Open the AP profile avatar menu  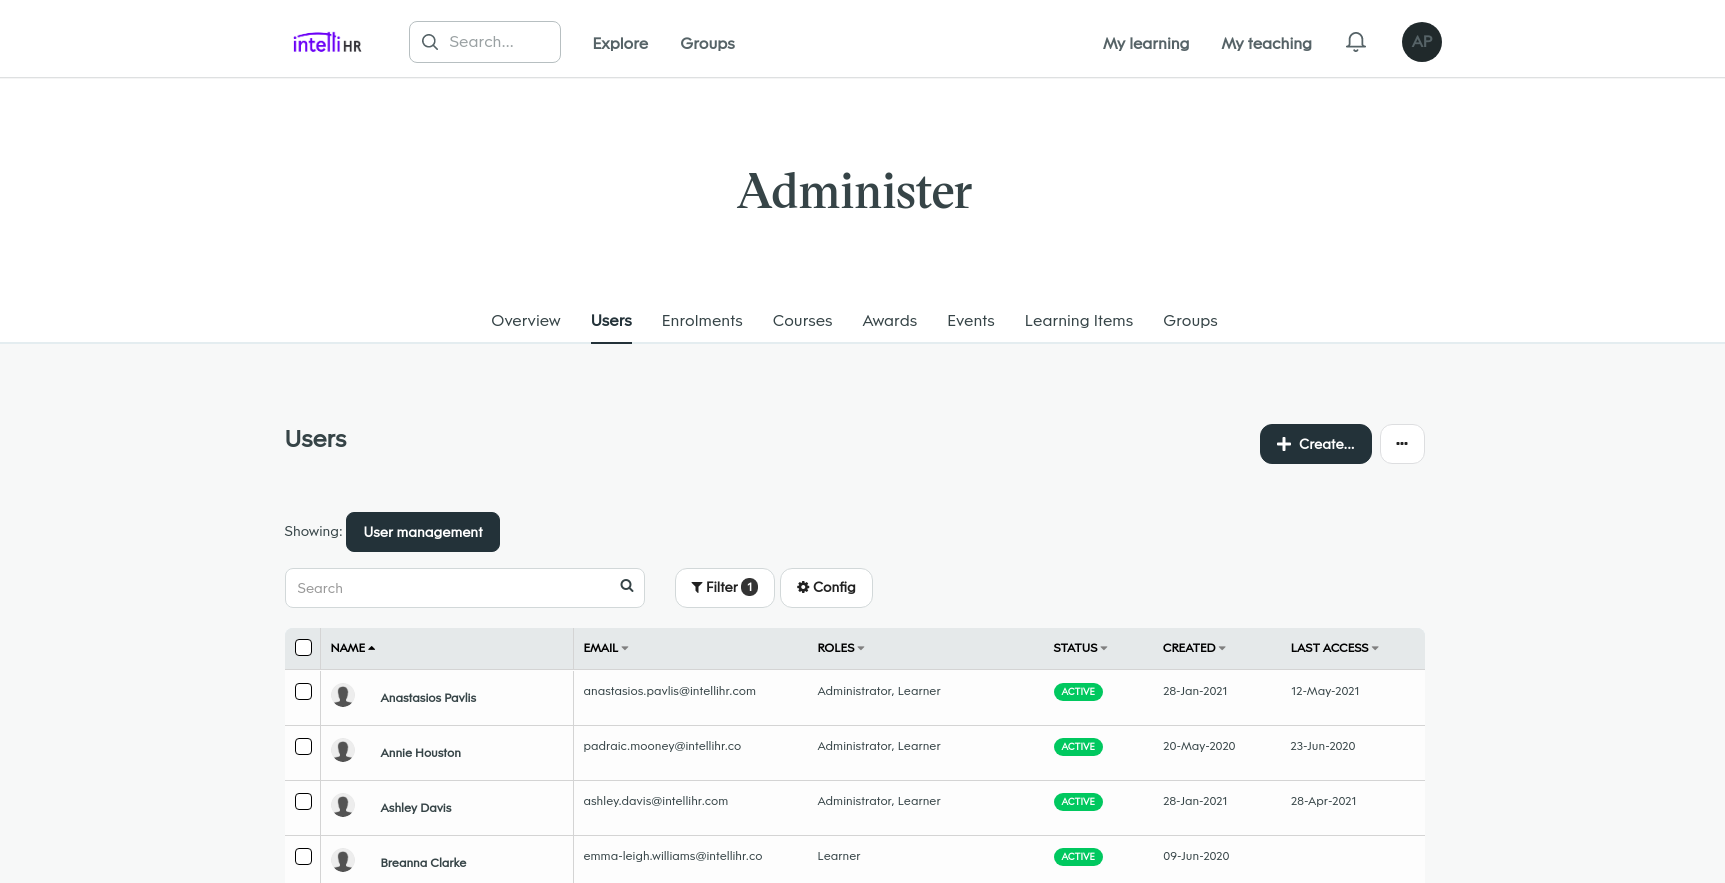click(x=1421, y=42)
